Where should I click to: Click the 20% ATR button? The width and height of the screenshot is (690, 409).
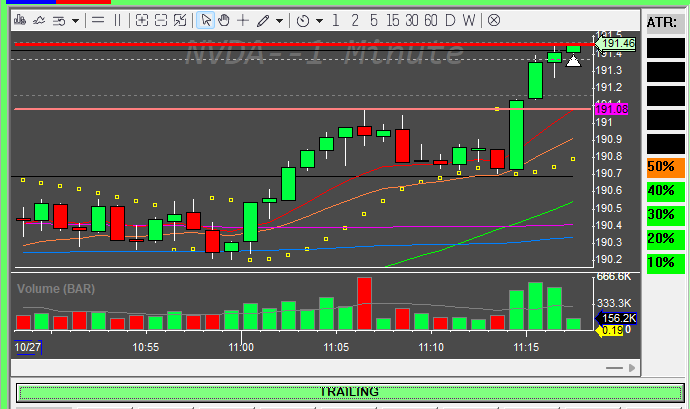(x=666, y=239)
